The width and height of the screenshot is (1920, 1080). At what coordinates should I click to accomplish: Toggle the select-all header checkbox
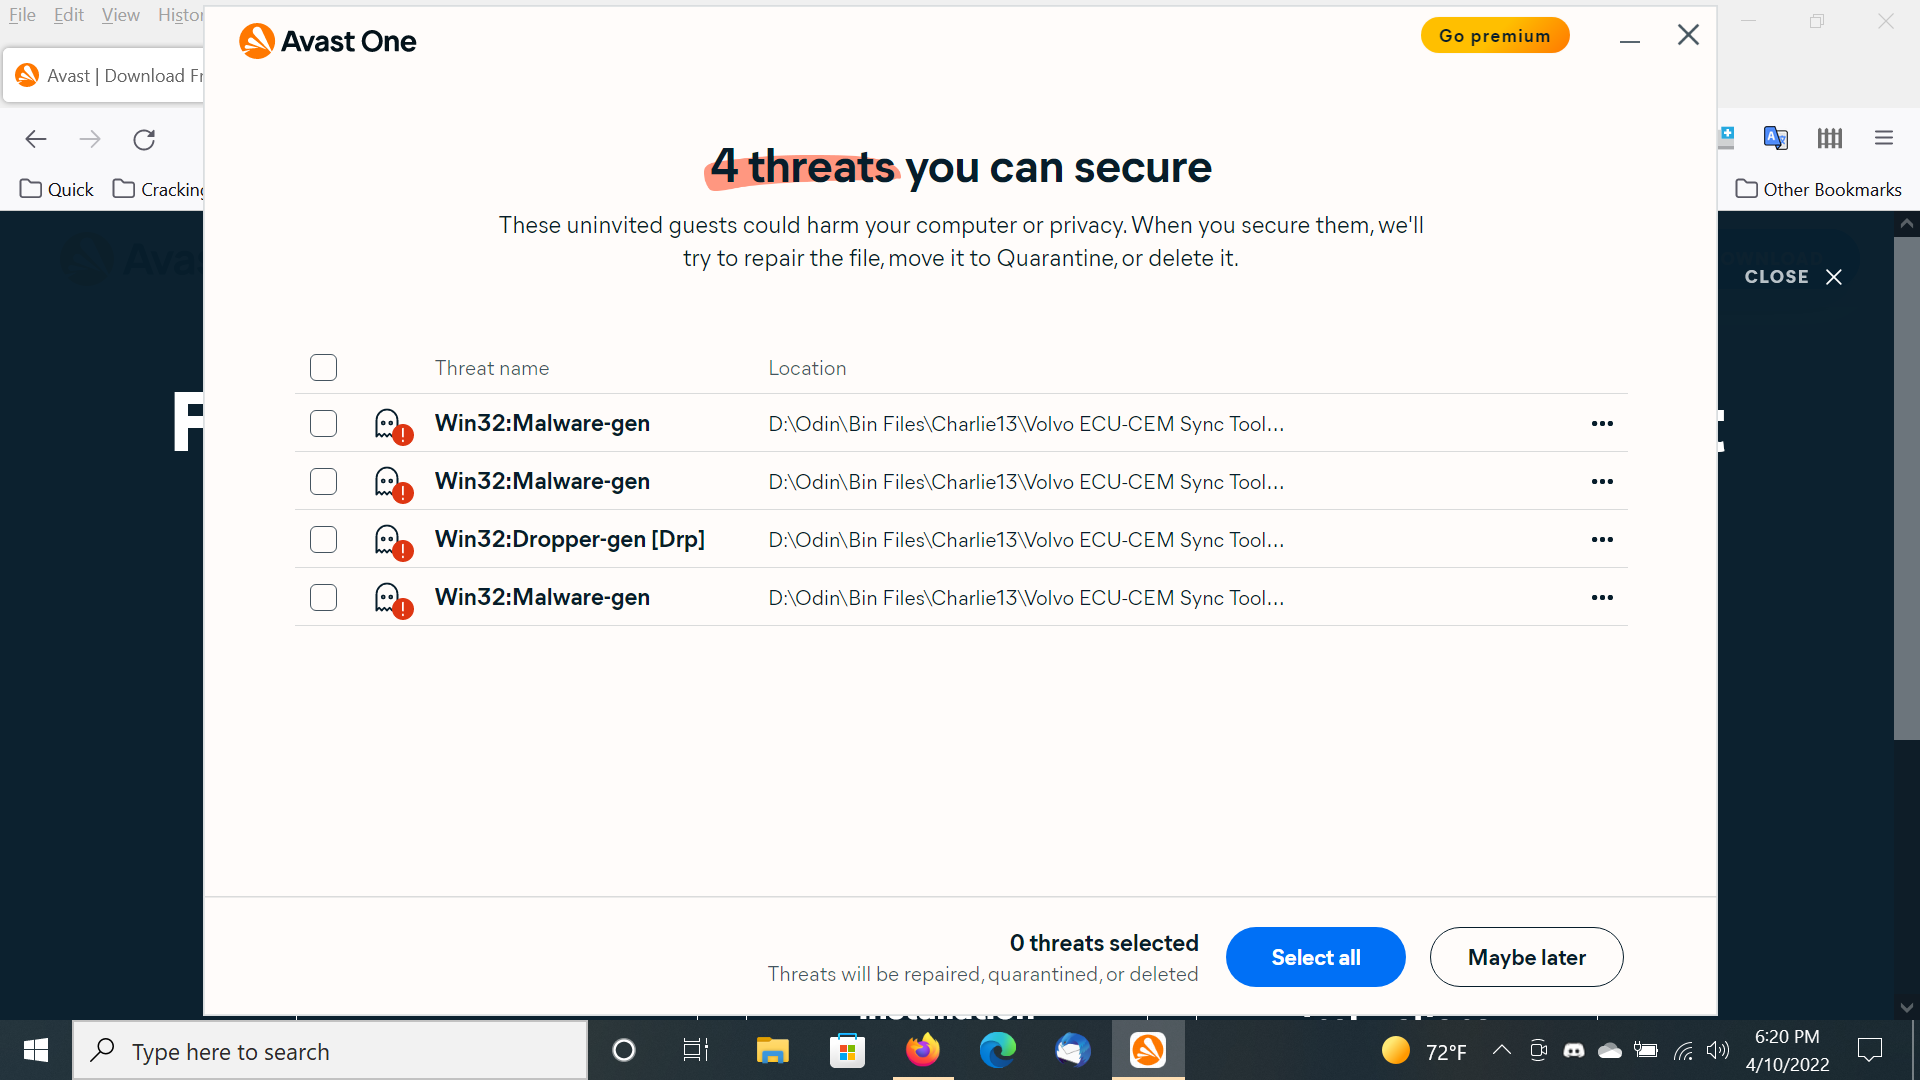pos(323,367)
